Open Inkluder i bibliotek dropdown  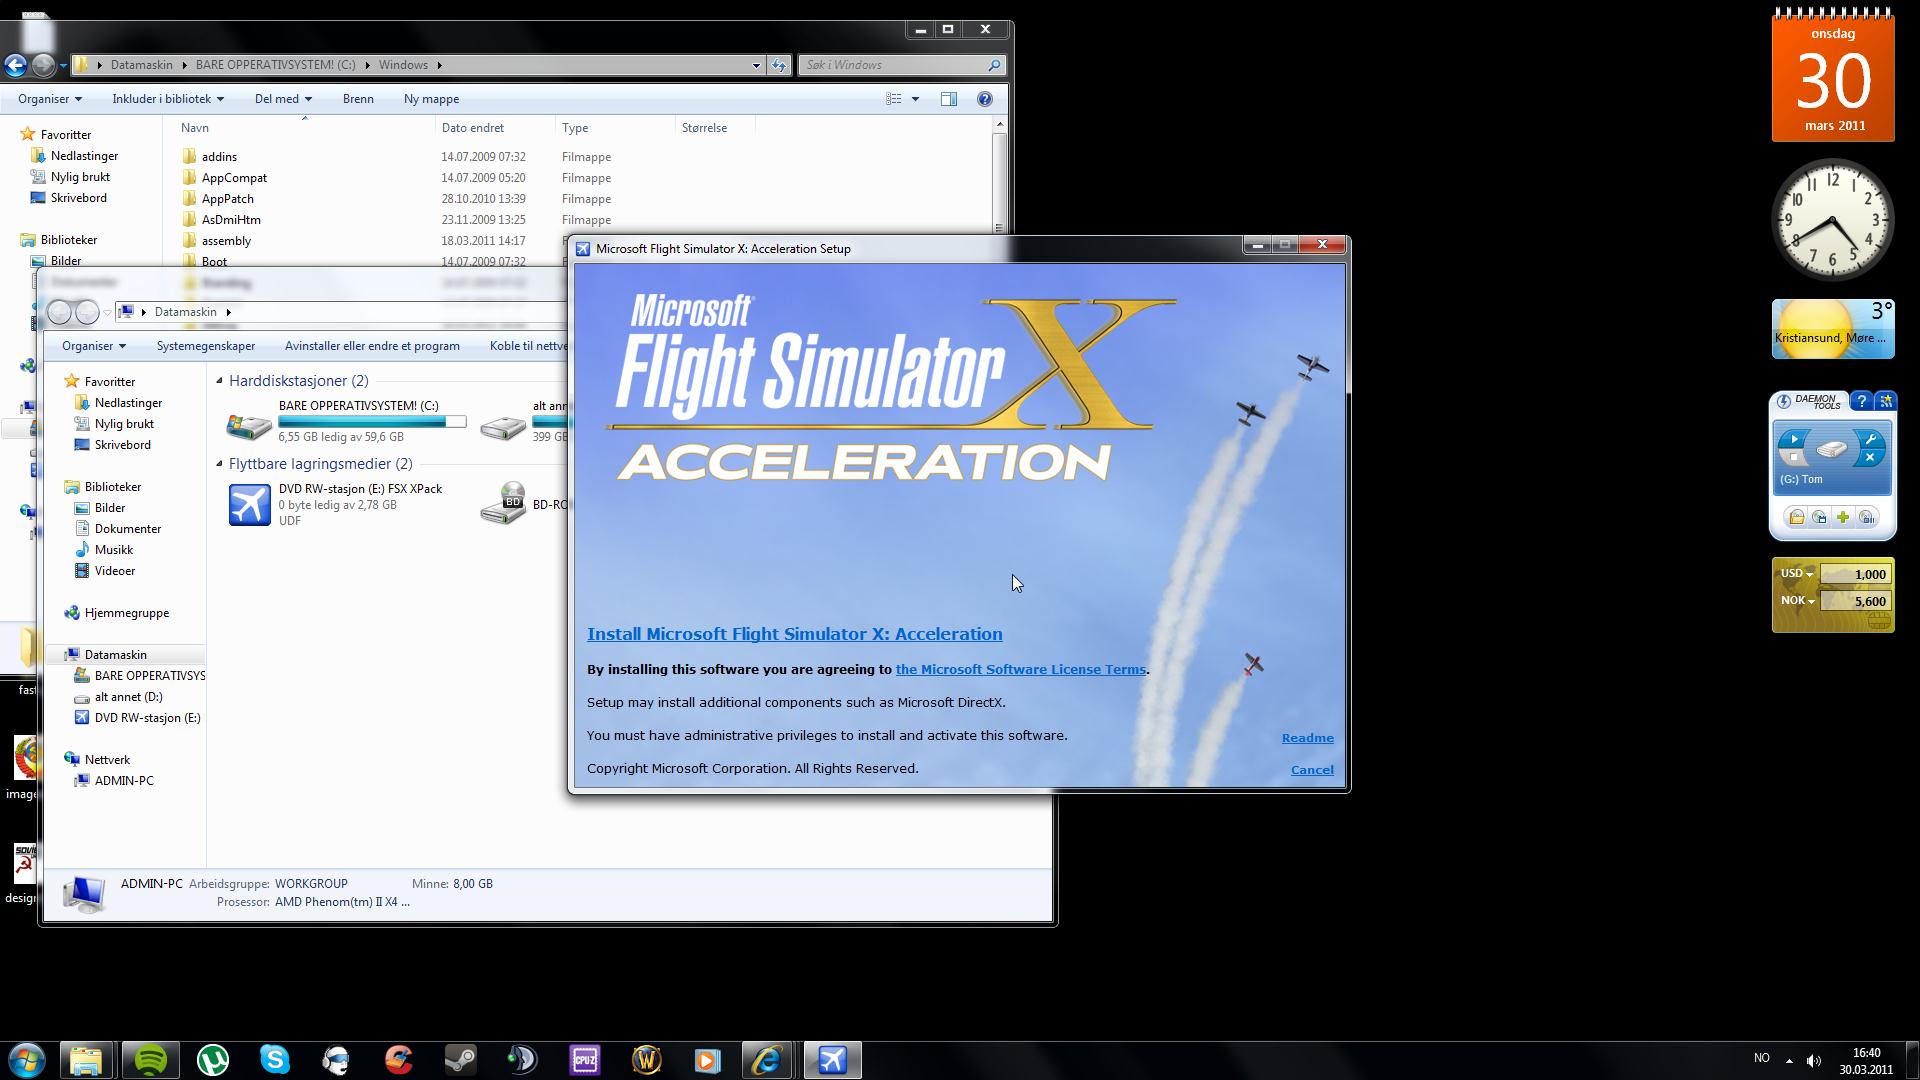[168, 99]
